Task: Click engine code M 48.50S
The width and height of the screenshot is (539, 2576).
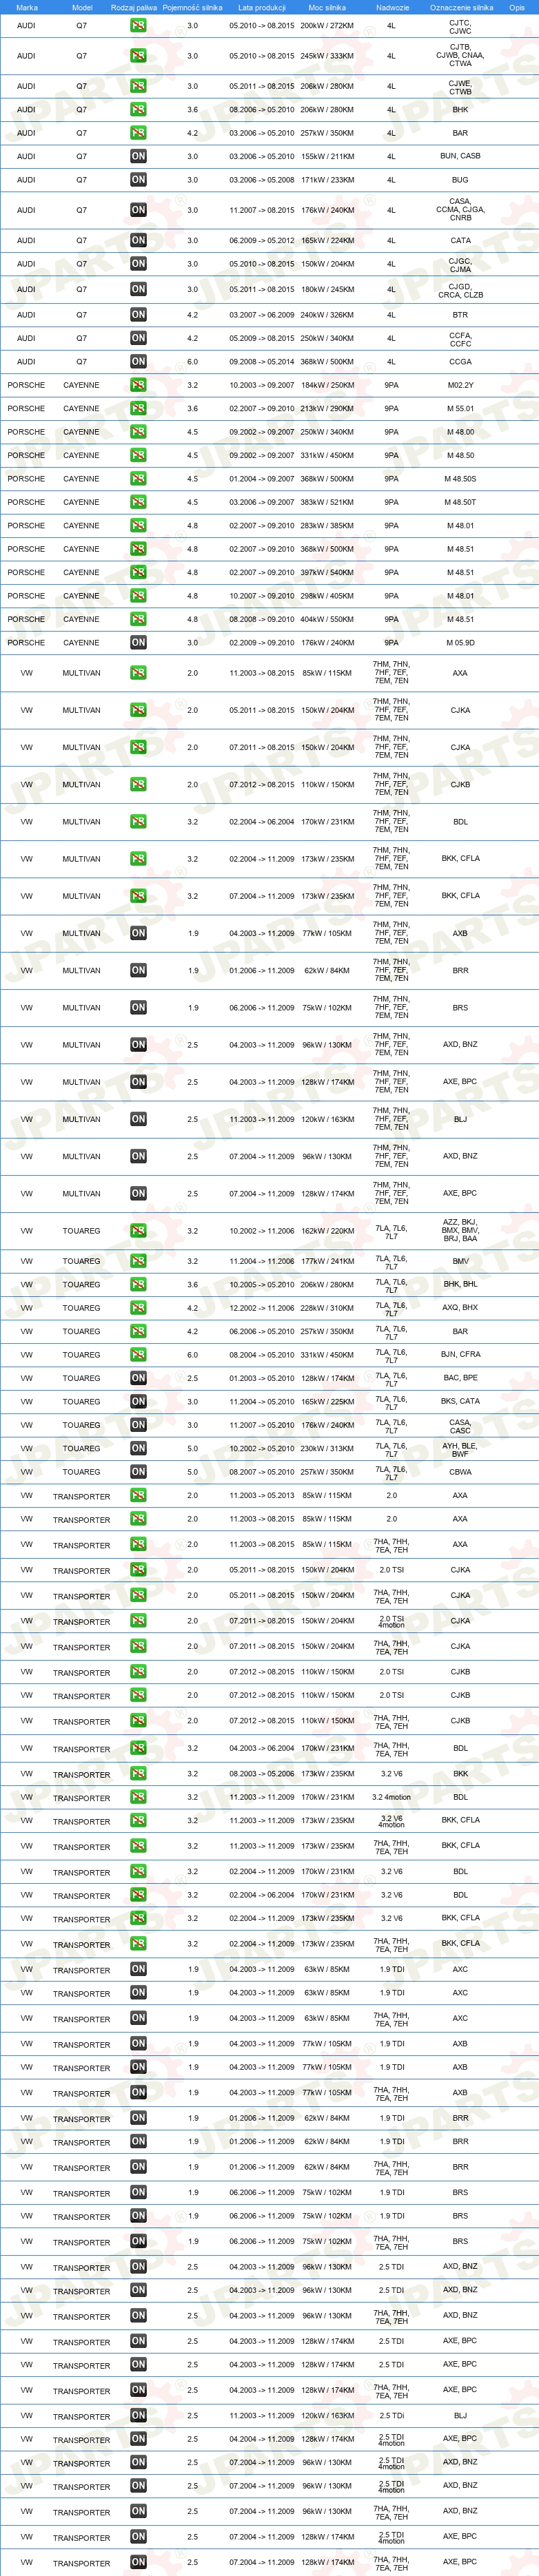Action: coord(460,479)
